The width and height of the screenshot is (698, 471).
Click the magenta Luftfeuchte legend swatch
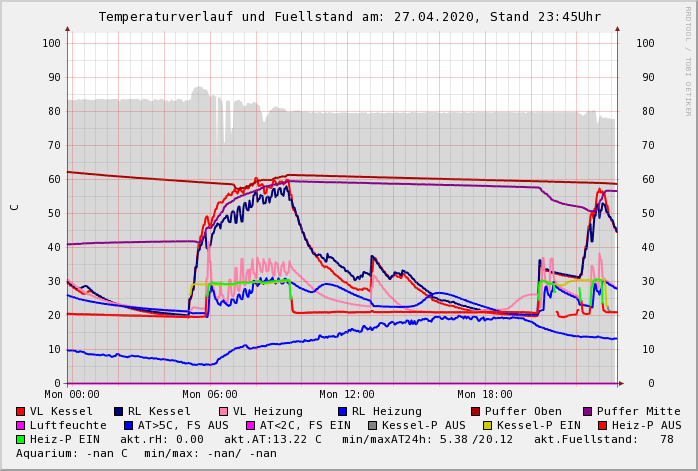click(x=21, y=425)
